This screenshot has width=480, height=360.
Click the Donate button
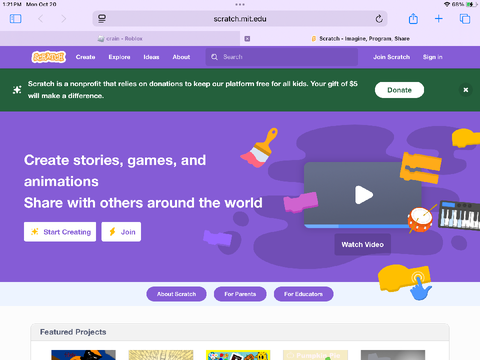point(399,90)
